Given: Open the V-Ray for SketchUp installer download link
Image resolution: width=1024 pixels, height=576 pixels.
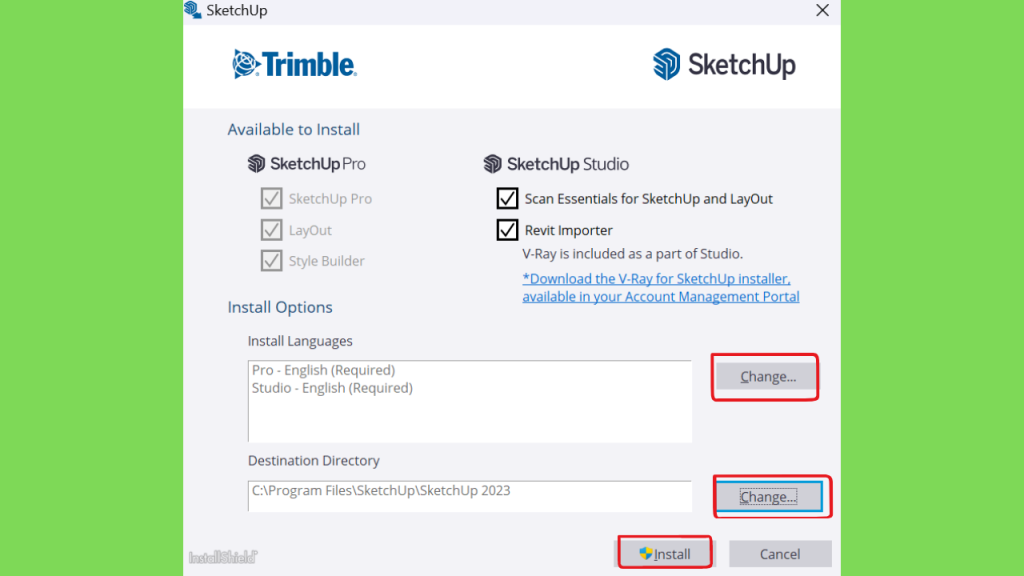Looking at the screenshot, I should pyautogui.click(x=660, y=287).
